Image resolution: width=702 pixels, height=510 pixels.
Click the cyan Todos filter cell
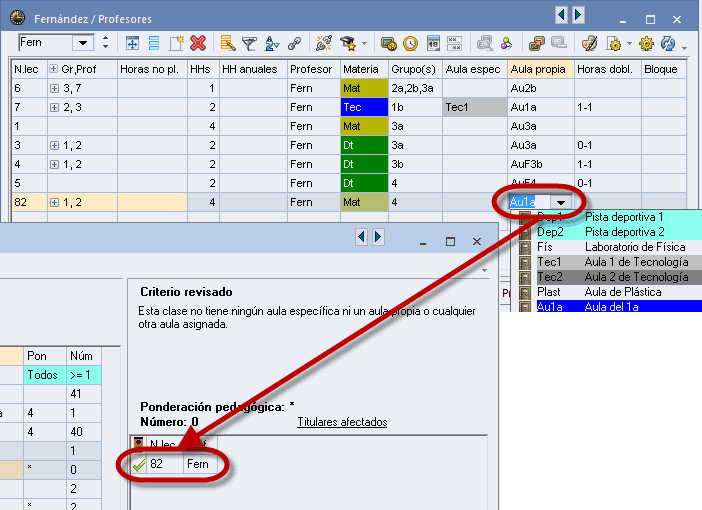click(x=45, y=375)
